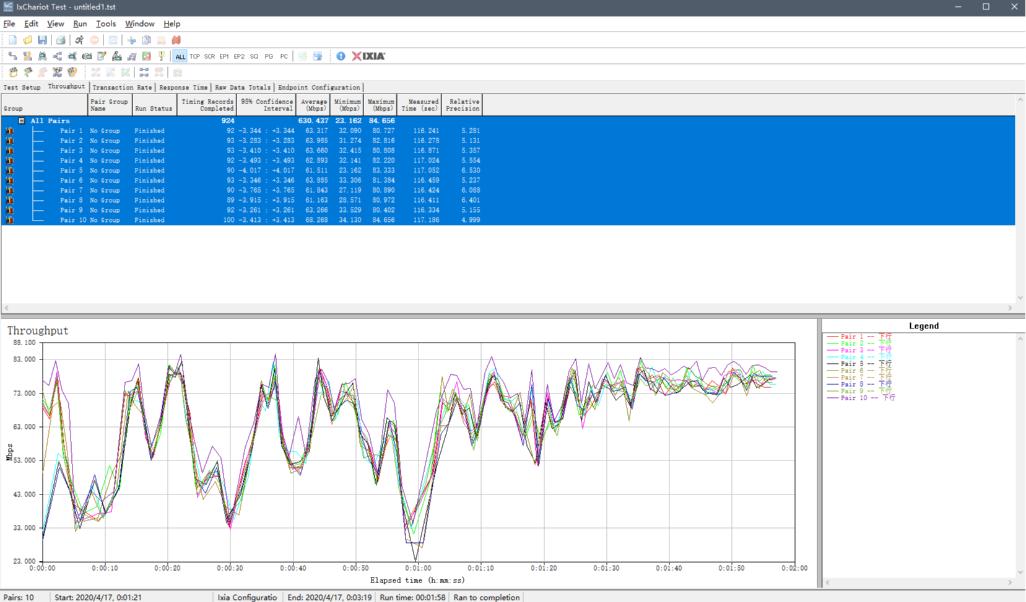Image resolution: width=1026 pixels, height=602 pixels.
Task: Click the Save test toolbar icon
Action: pyautogui.click(x=42, y=40)
